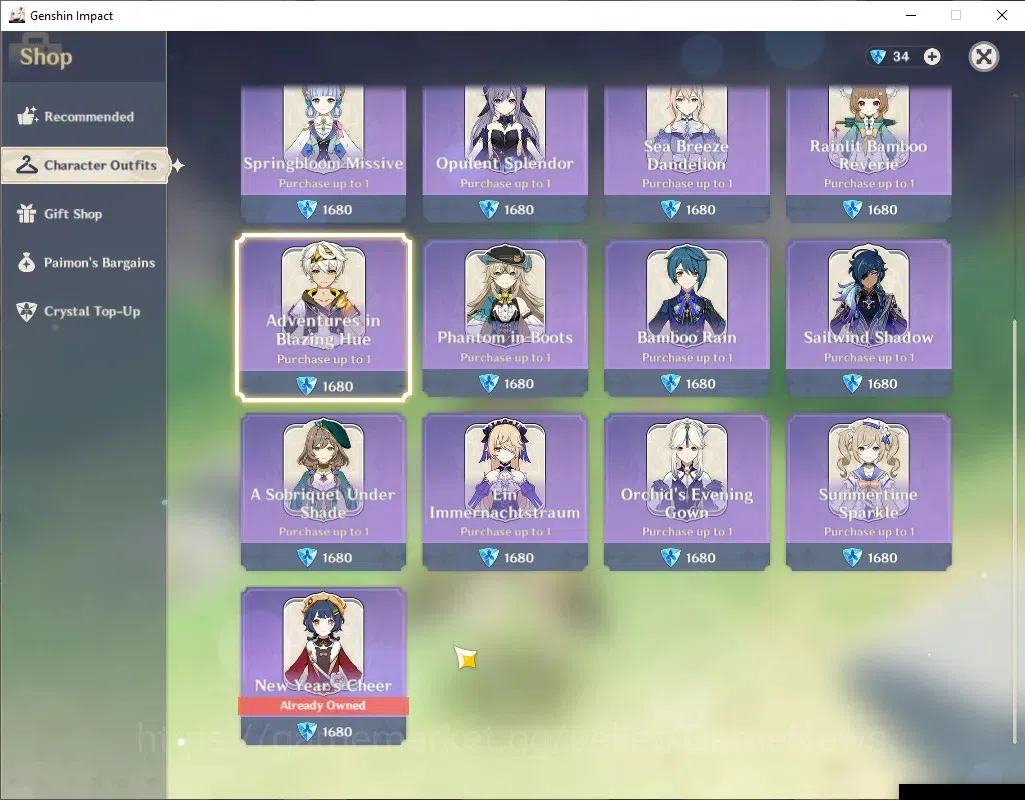Click the 1680 price on Rainlit Bamboo Reverie
This screenshot has height=800, width=1025.
tap(882, 210)
